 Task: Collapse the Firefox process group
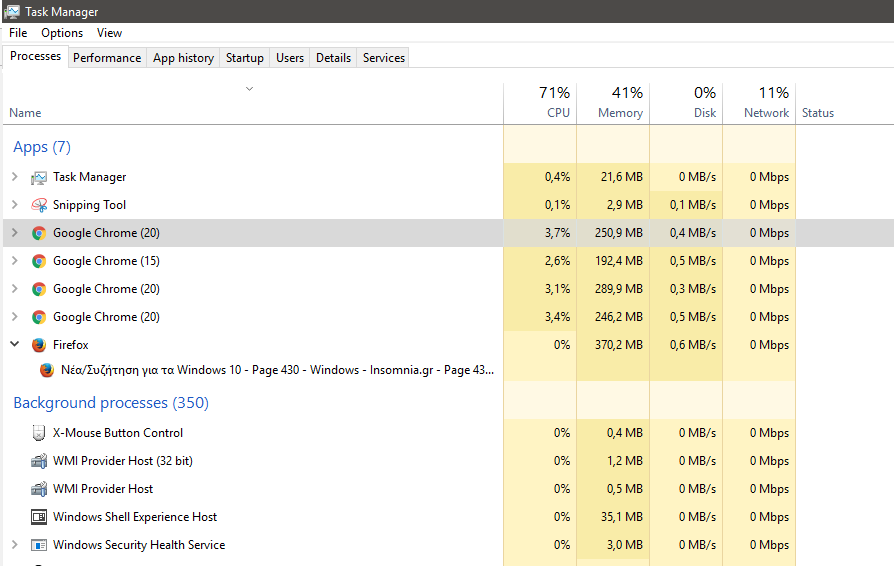[15, 344]
